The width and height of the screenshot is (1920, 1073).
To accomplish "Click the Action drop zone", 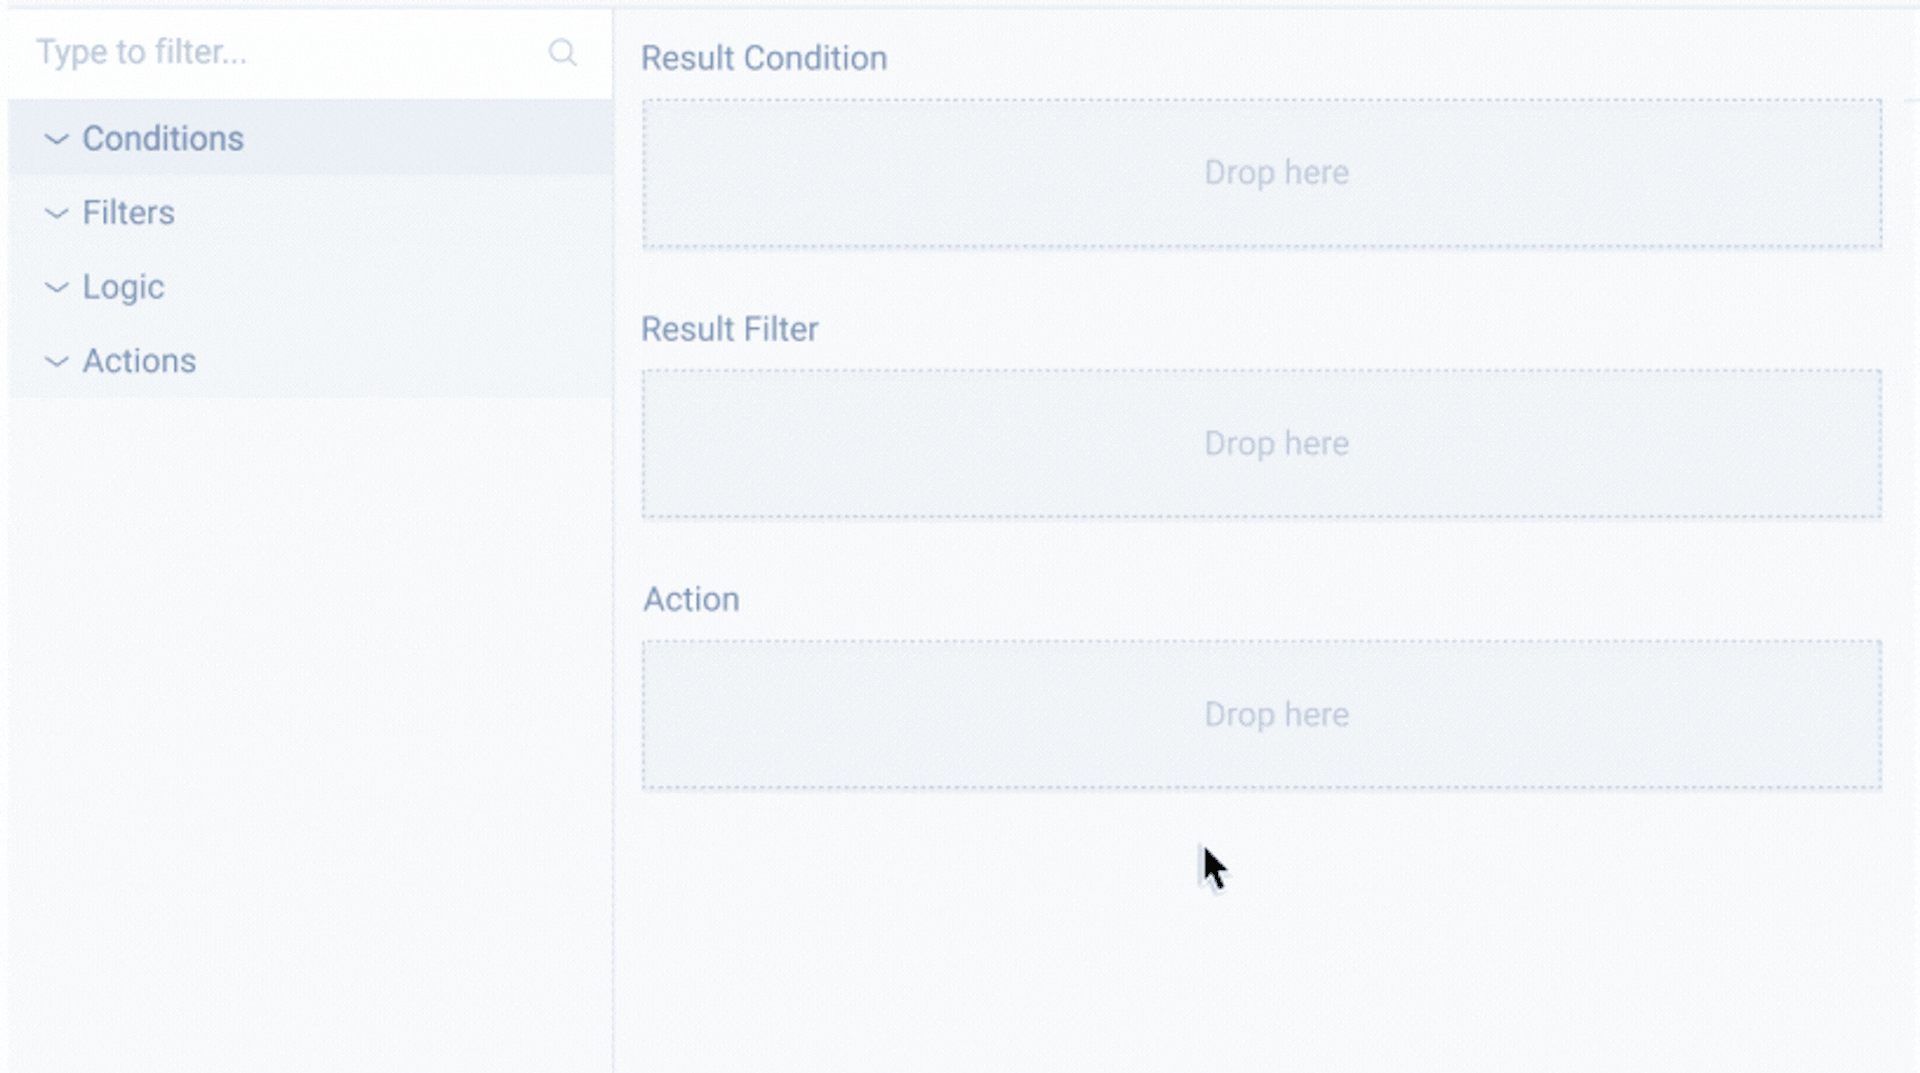I will click(x=1260, y=714).
